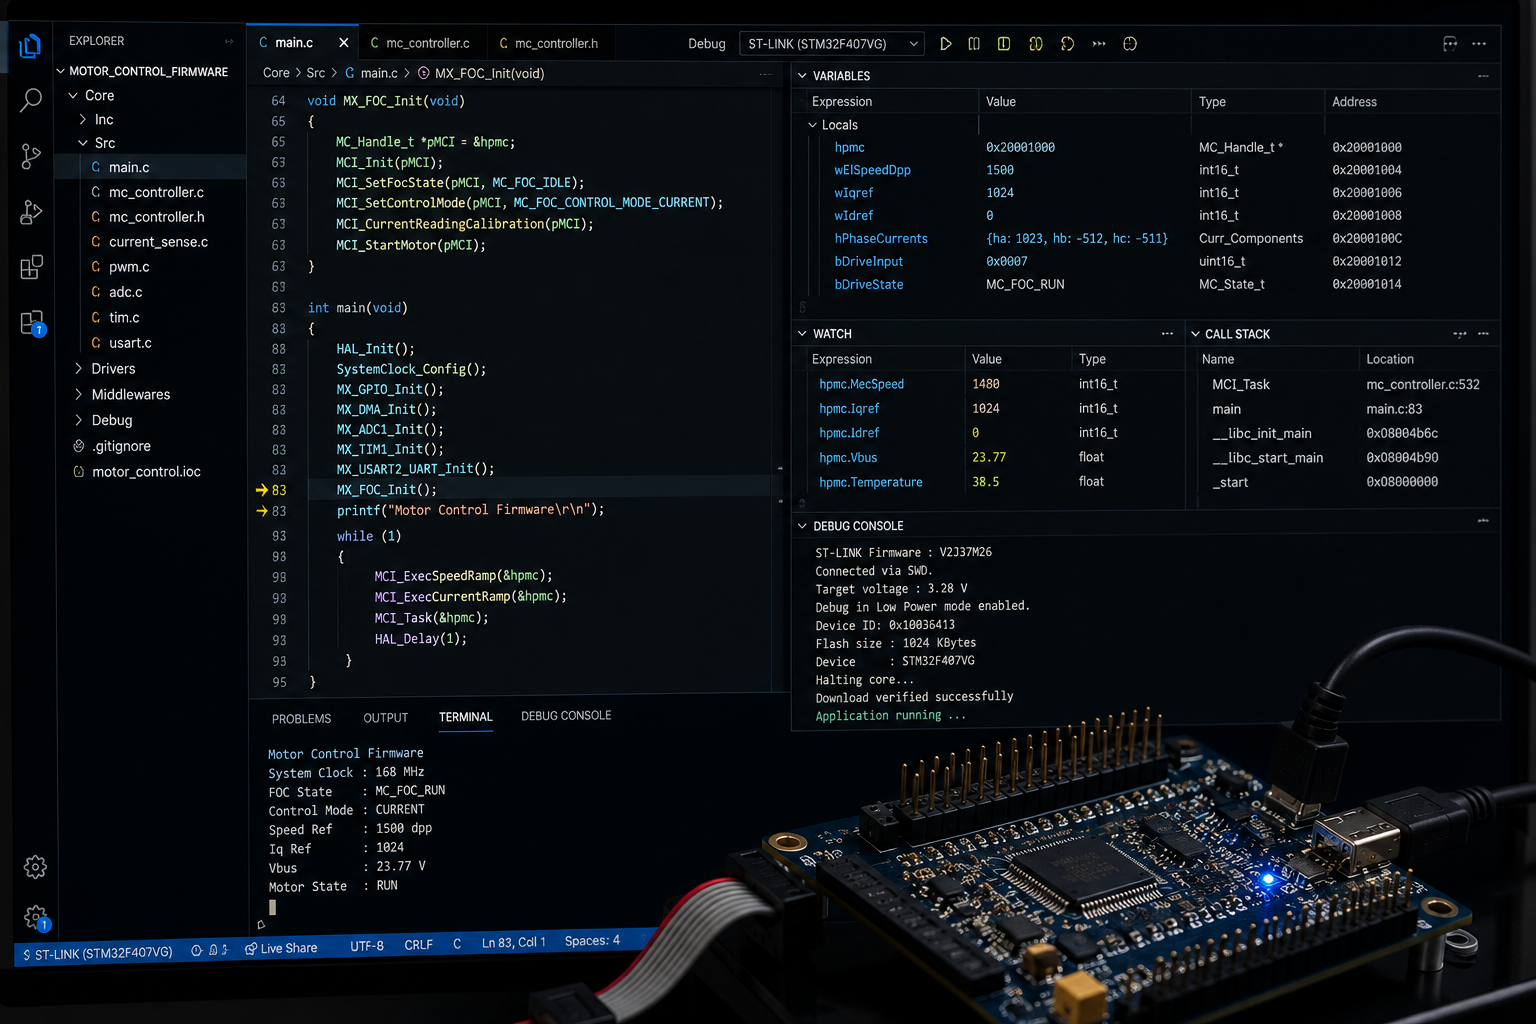
Task: Open the badge-marked view below the Extensions icon
Action: point(32,323)
